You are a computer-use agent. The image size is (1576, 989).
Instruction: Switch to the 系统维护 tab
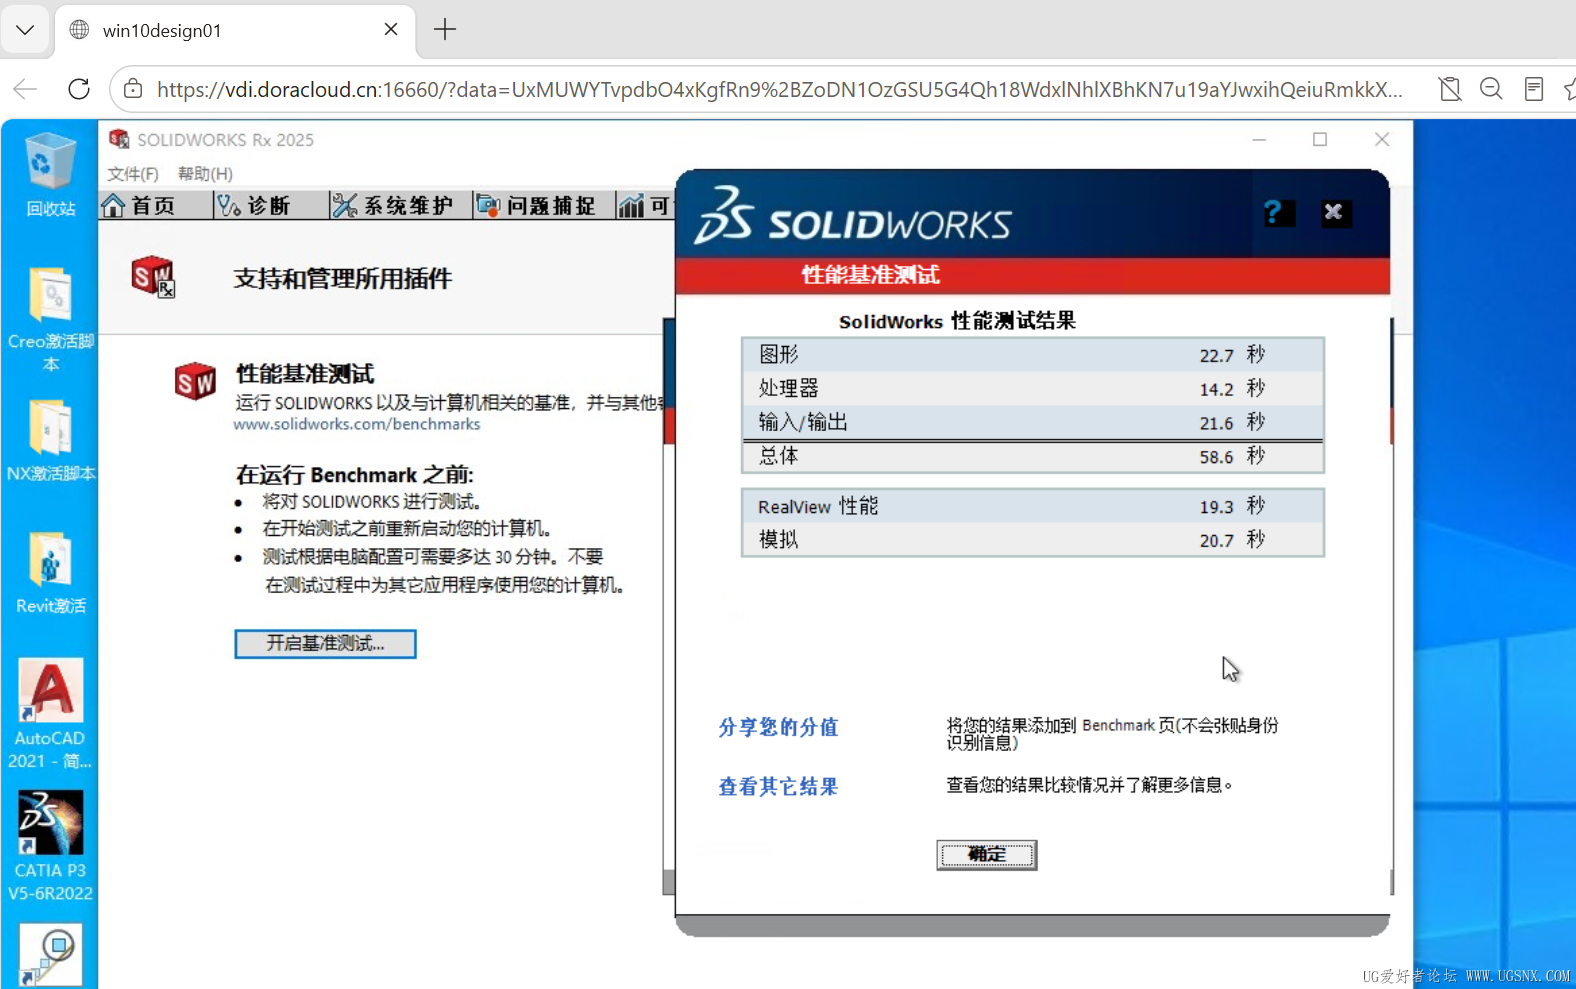tap(400, 205)
